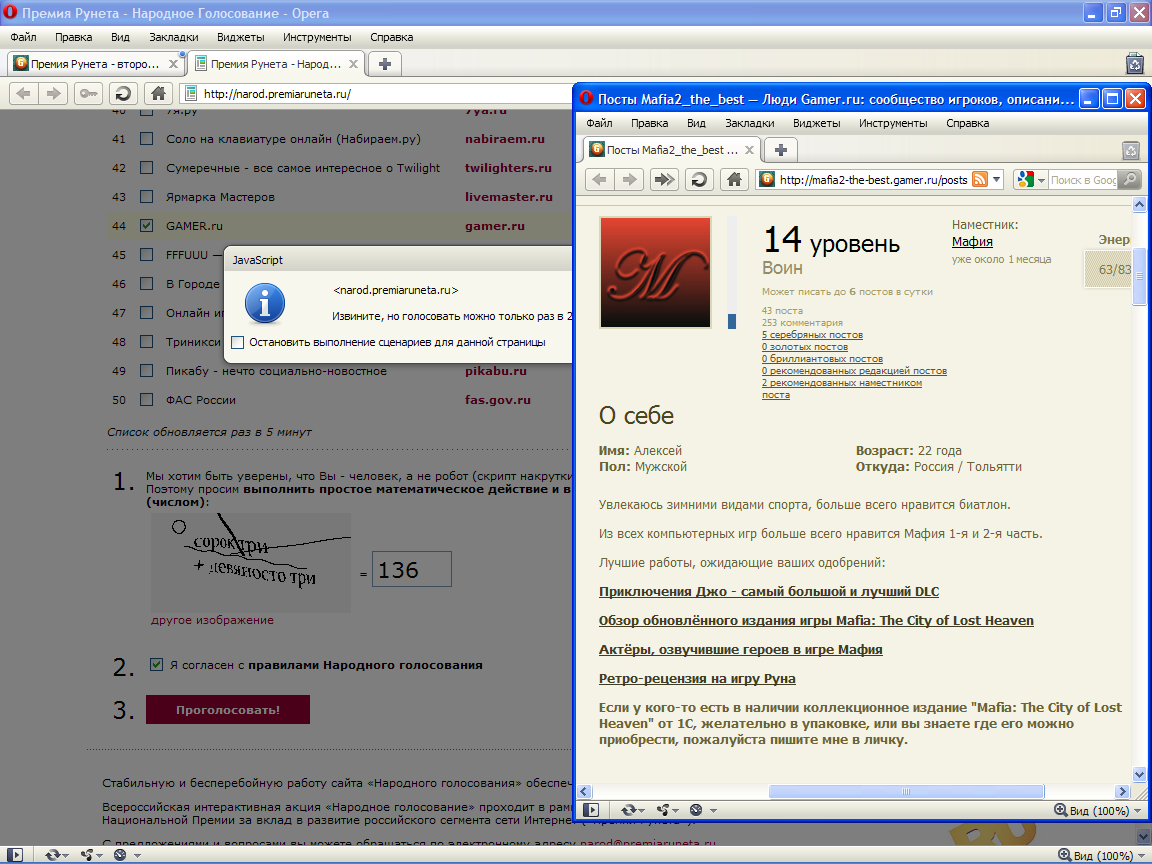Image resolution: width=1152 pixels, height=864 pixels.
Task: Open new tab in Премия Рунета window
Action: pos(384,64)
